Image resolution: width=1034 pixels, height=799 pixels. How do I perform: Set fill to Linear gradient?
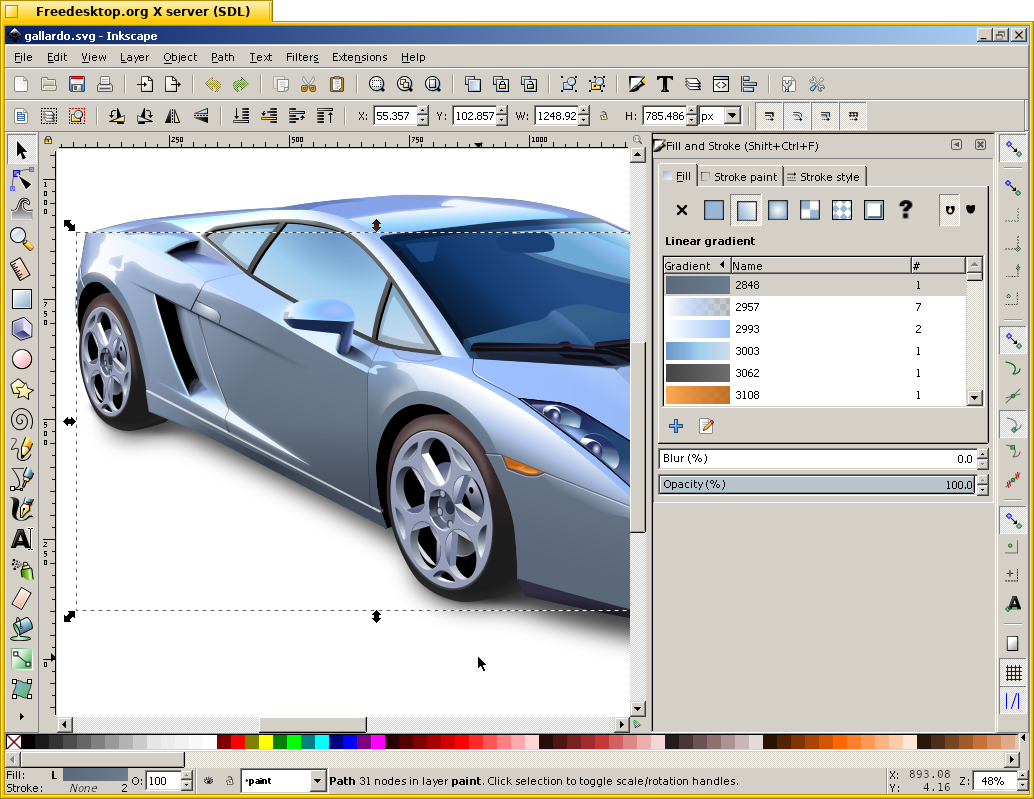click(746, 210)
